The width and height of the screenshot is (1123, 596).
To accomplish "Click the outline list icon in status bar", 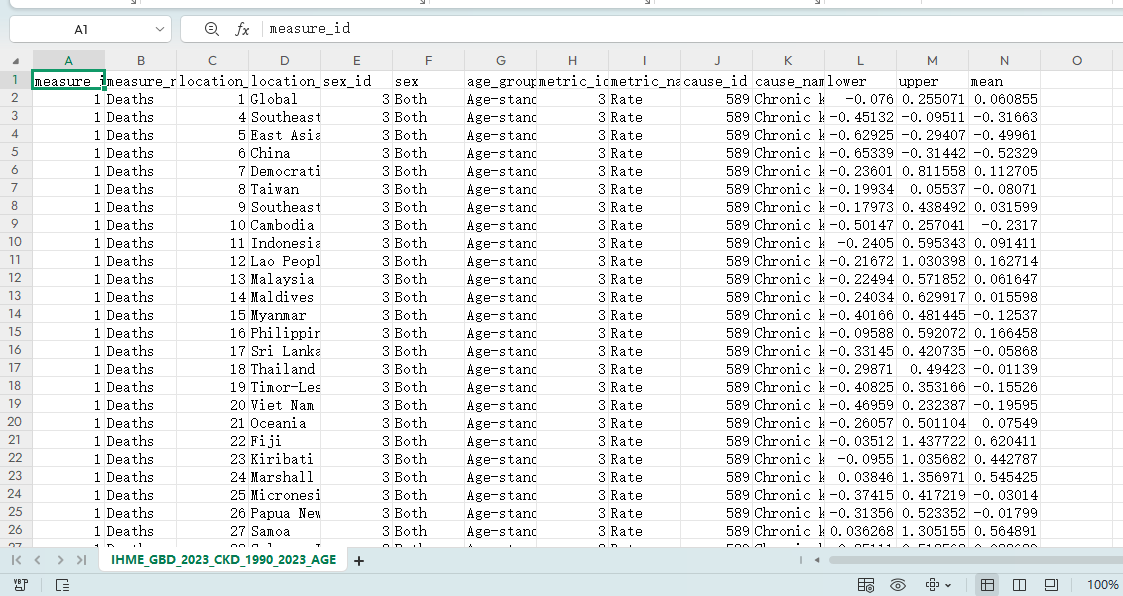I will tap(62, 585).
